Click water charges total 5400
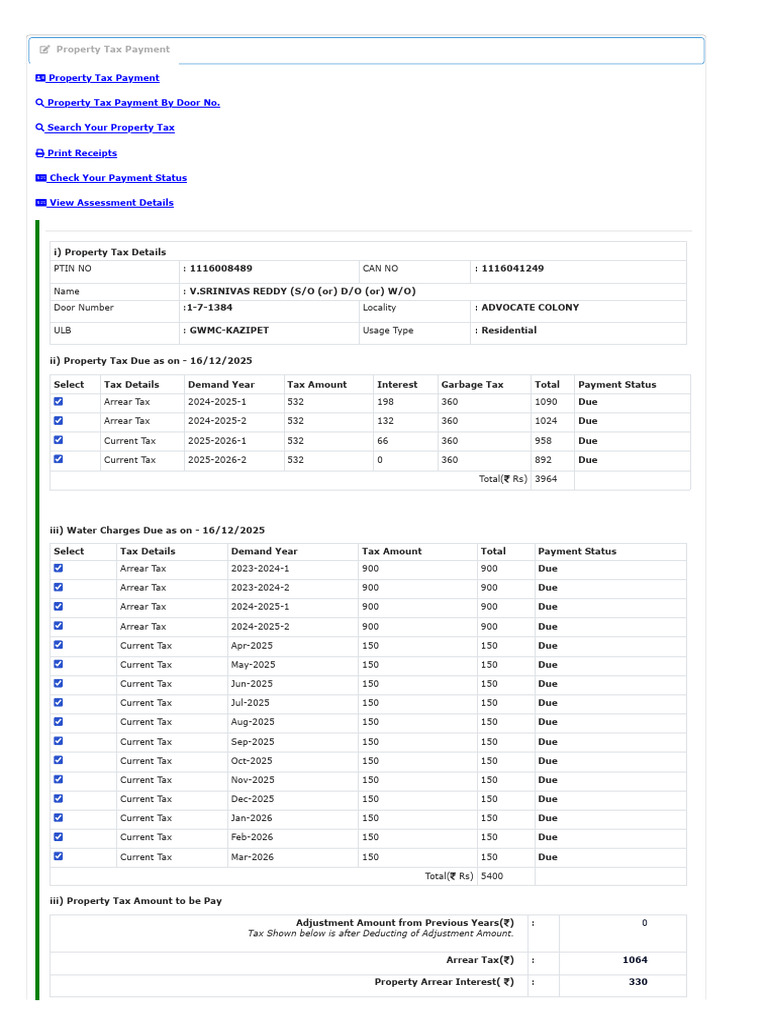768x1024 pixels. (492, 876)
